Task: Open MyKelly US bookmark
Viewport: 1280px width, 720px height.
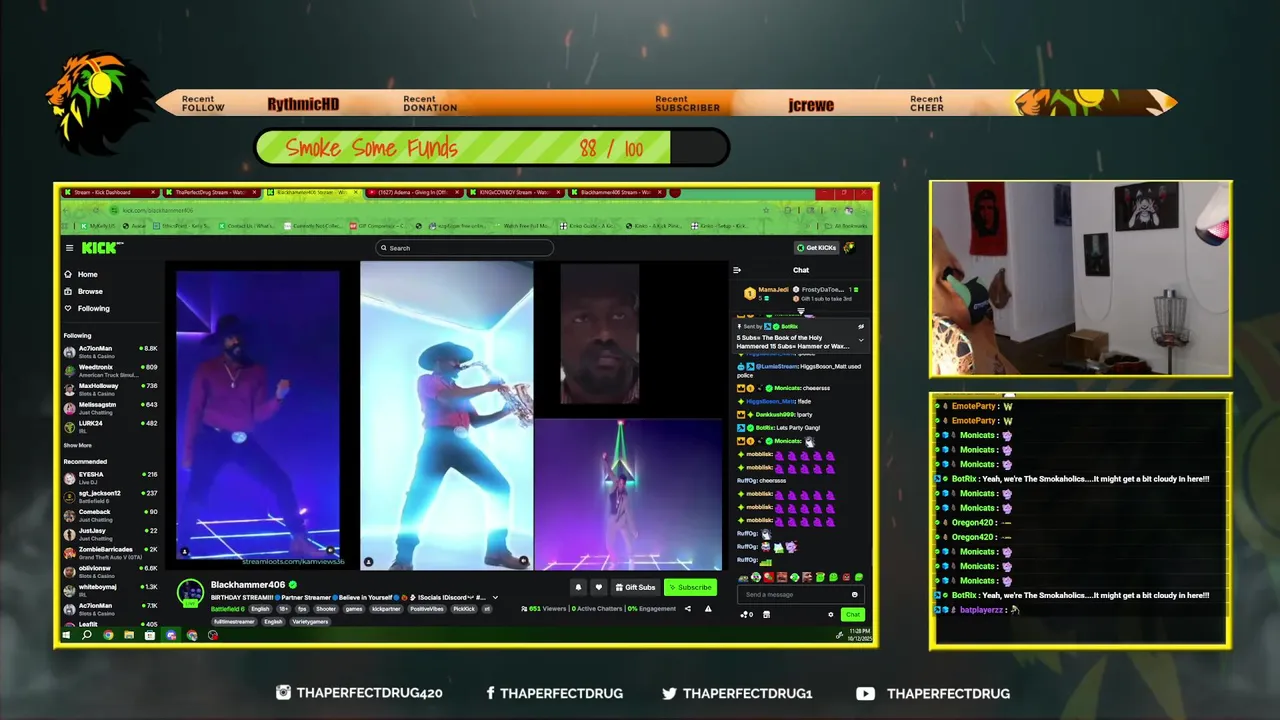Action: tap(98, 226)
